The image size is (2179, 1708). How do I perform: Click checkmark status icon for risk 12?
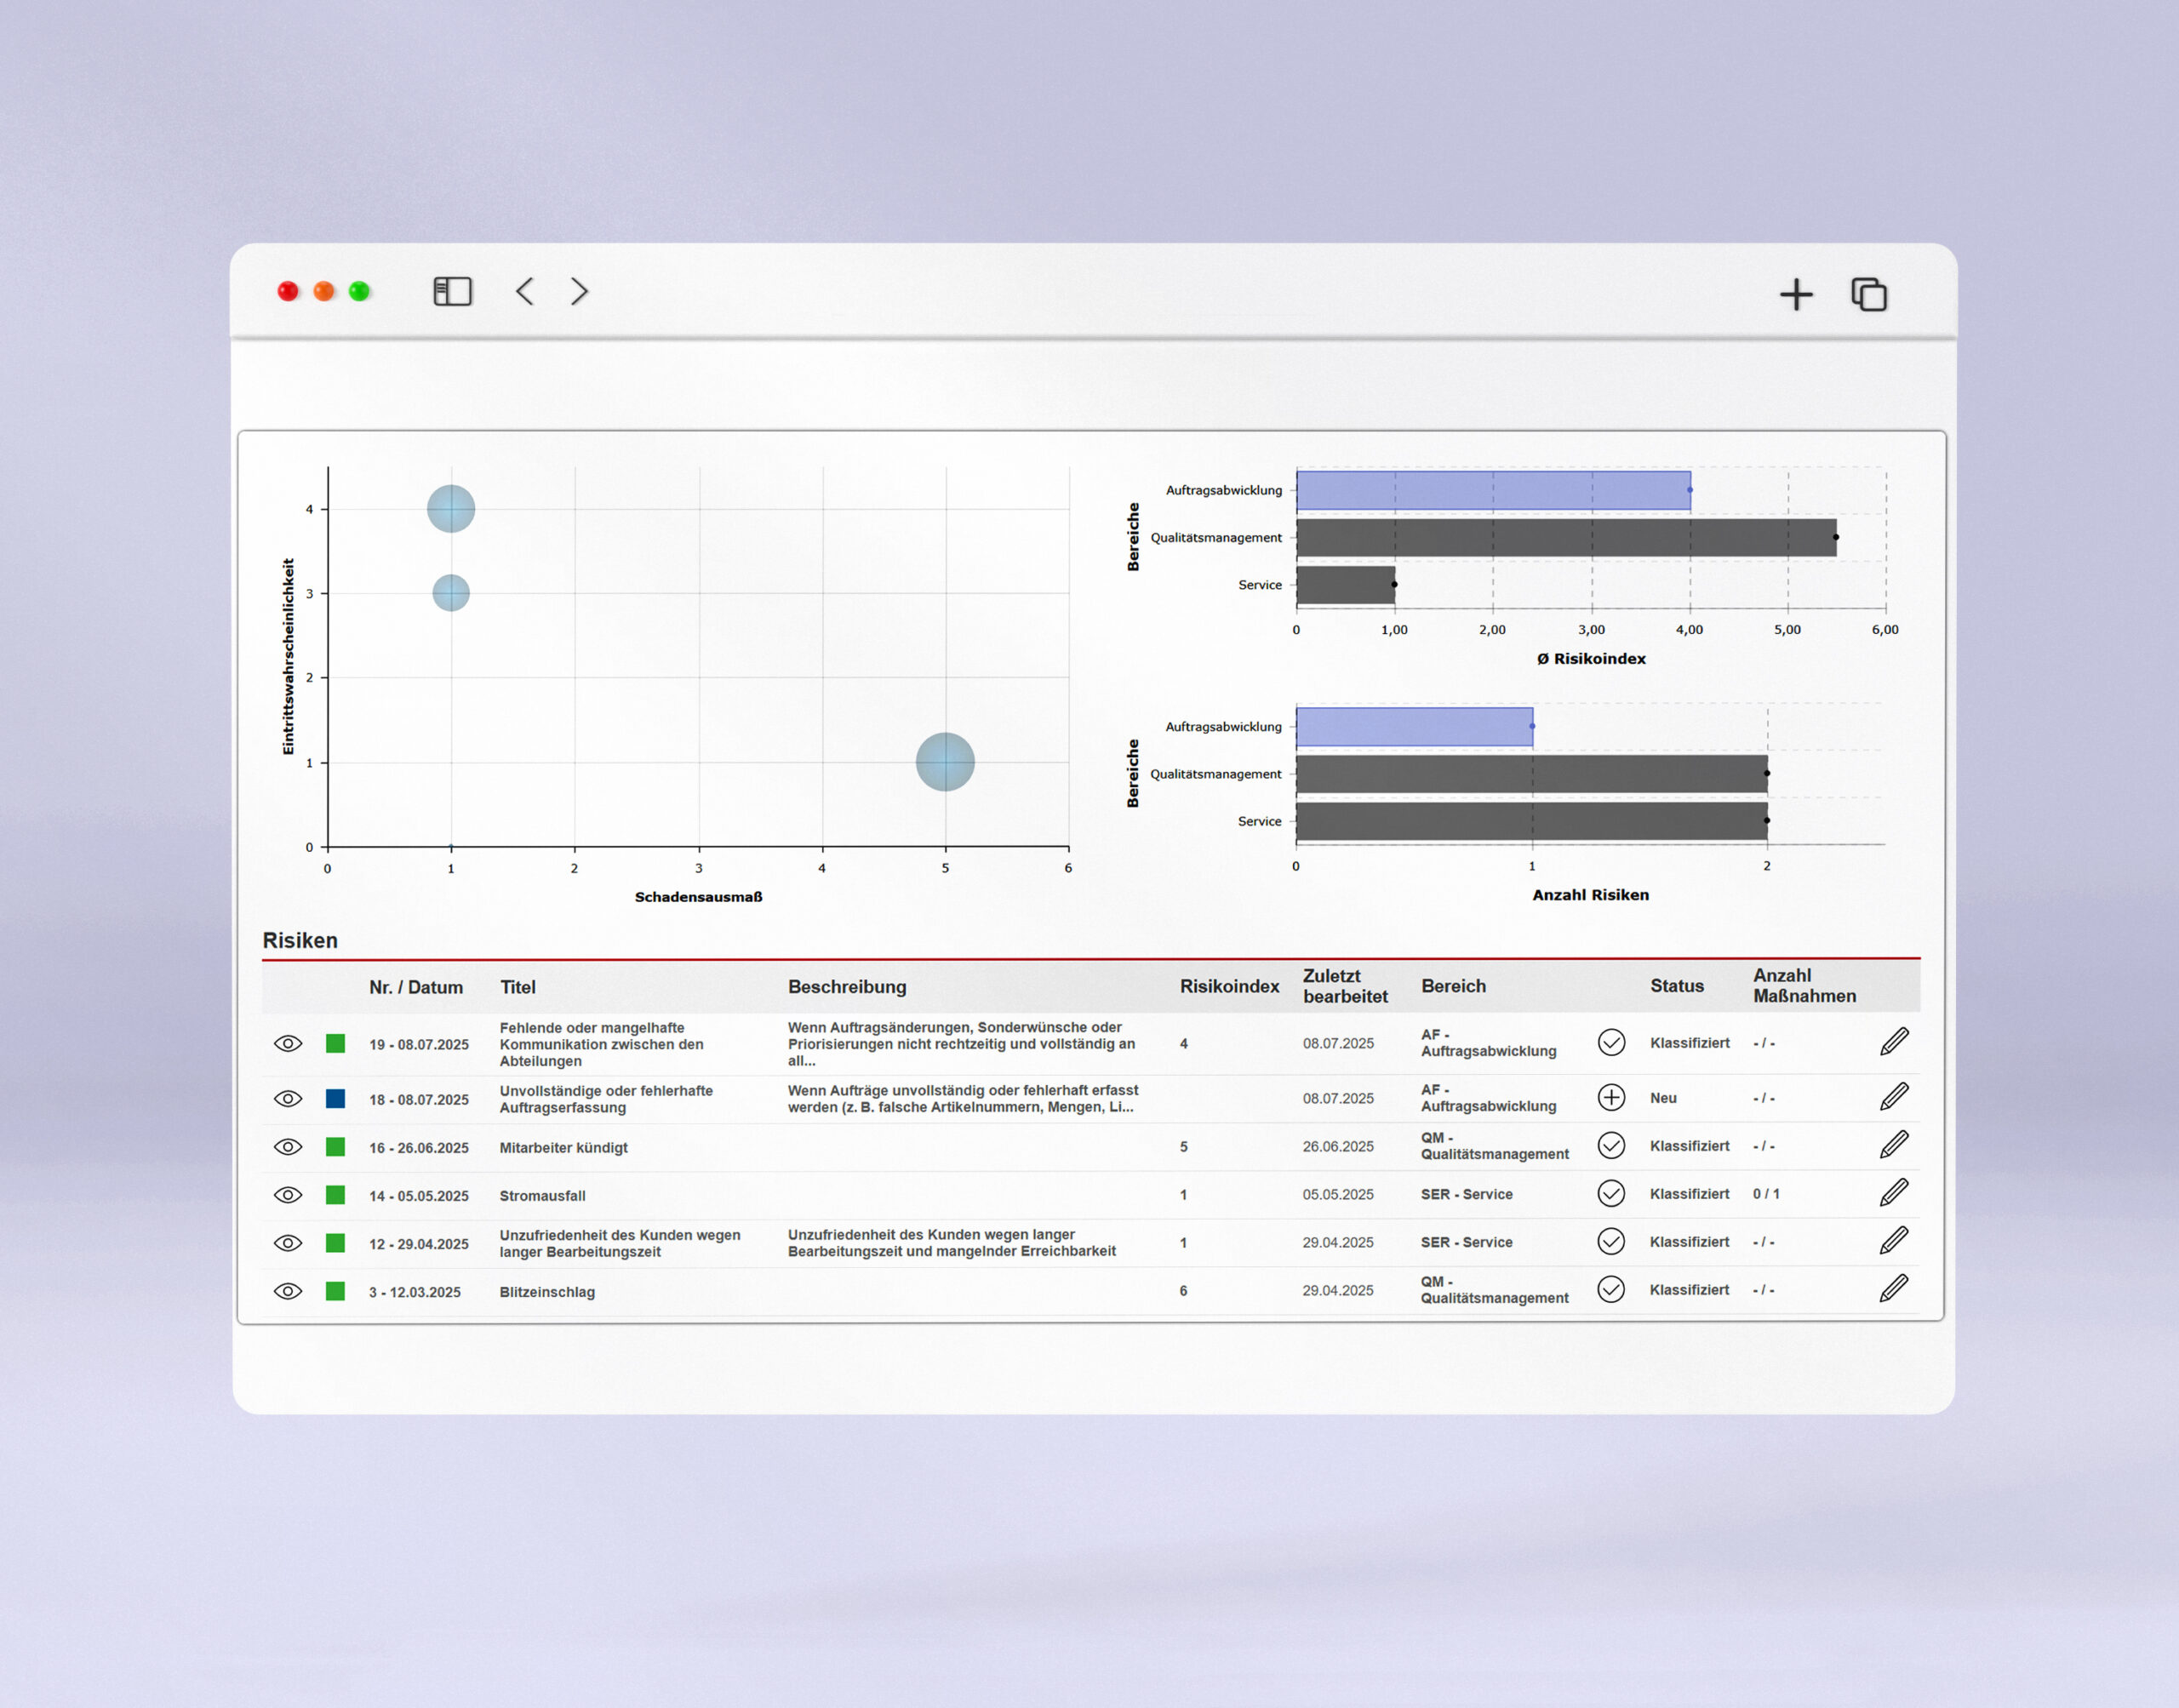click(1611, 1241)
